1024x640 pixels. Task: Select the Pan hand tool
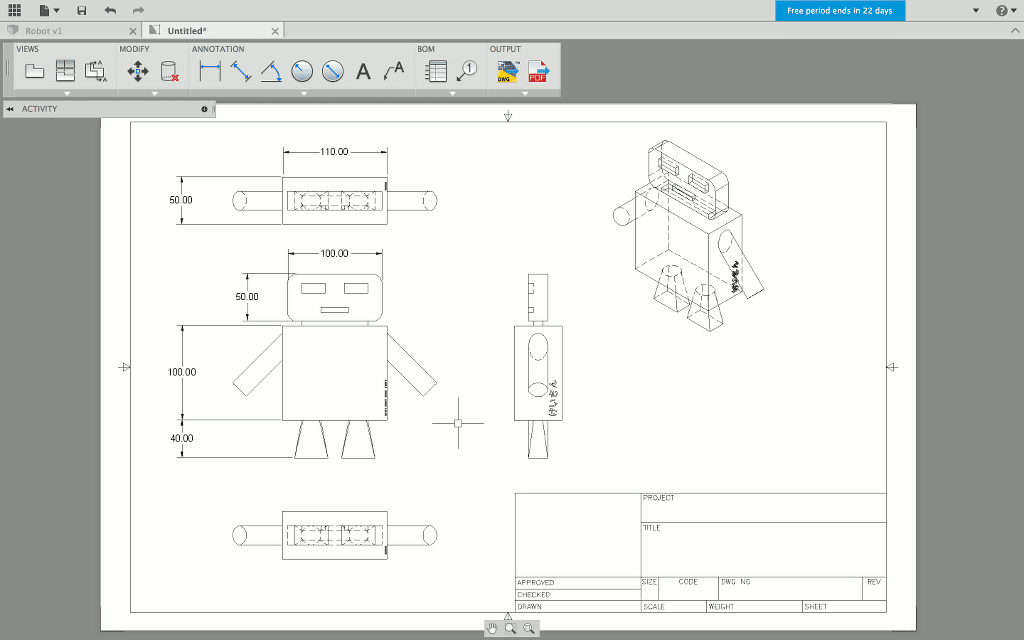492,628
